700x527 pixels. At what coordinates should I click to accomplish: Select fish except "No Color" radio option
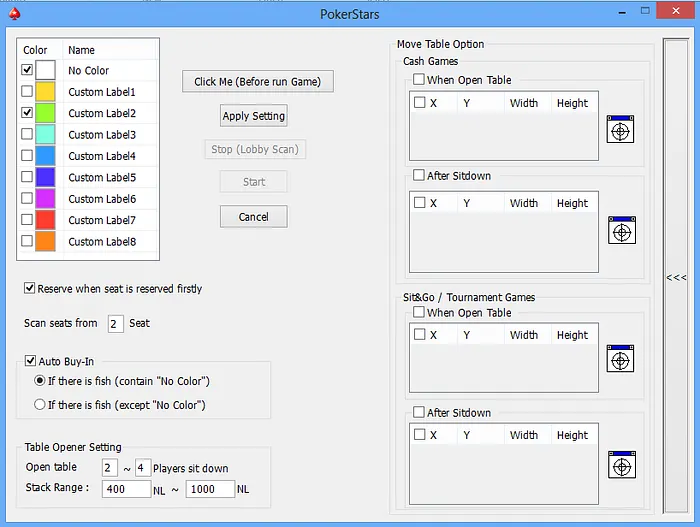pyautogui.click(x=40, y=405)
